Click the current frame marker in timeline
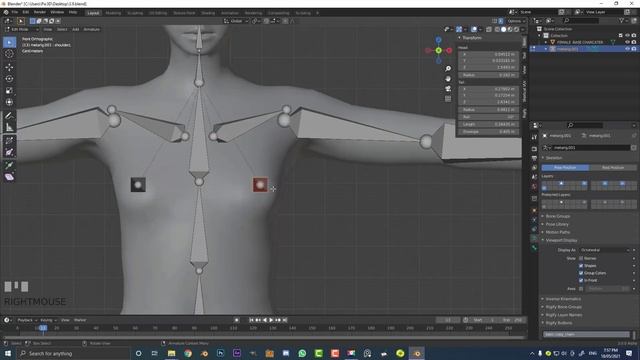The width and height of the screenshot is (640, 360). coord(42,328)
